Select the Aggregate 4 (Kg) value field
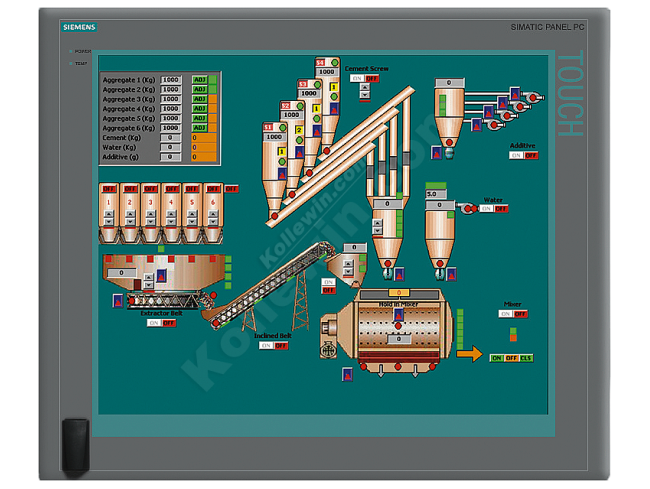 170,108
